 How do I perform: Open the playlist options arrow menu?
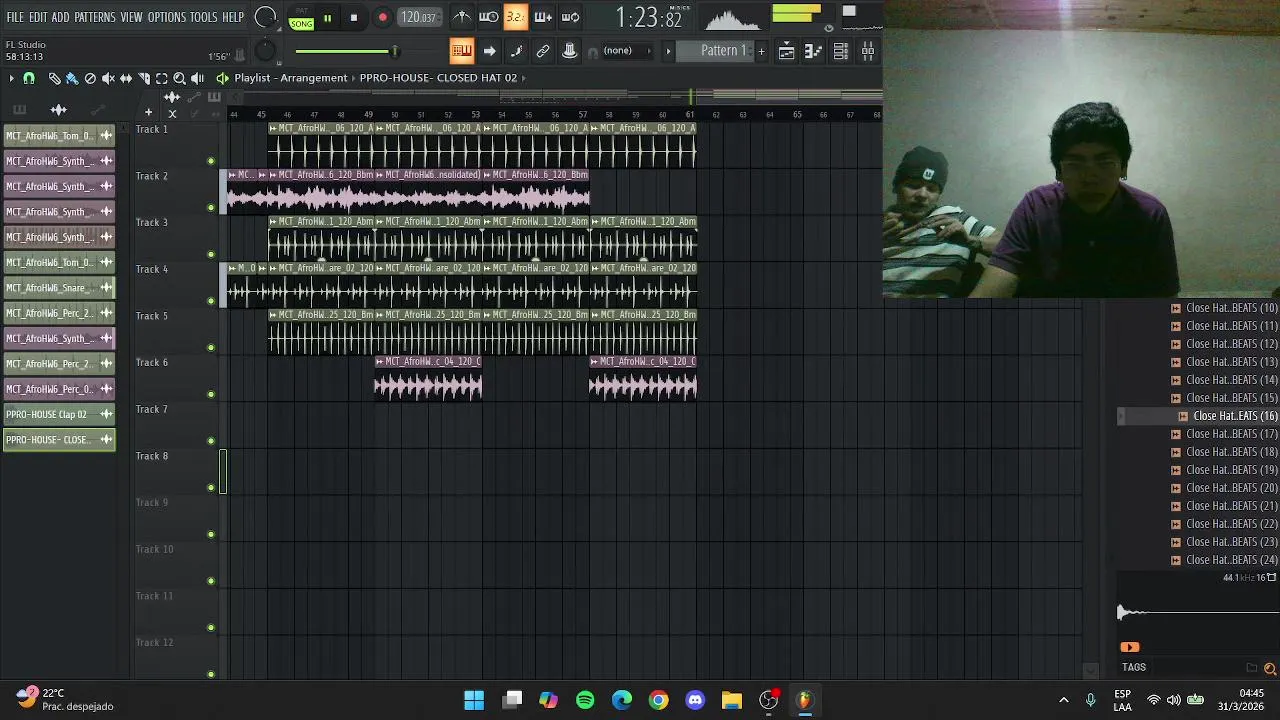tap(11, 78)
